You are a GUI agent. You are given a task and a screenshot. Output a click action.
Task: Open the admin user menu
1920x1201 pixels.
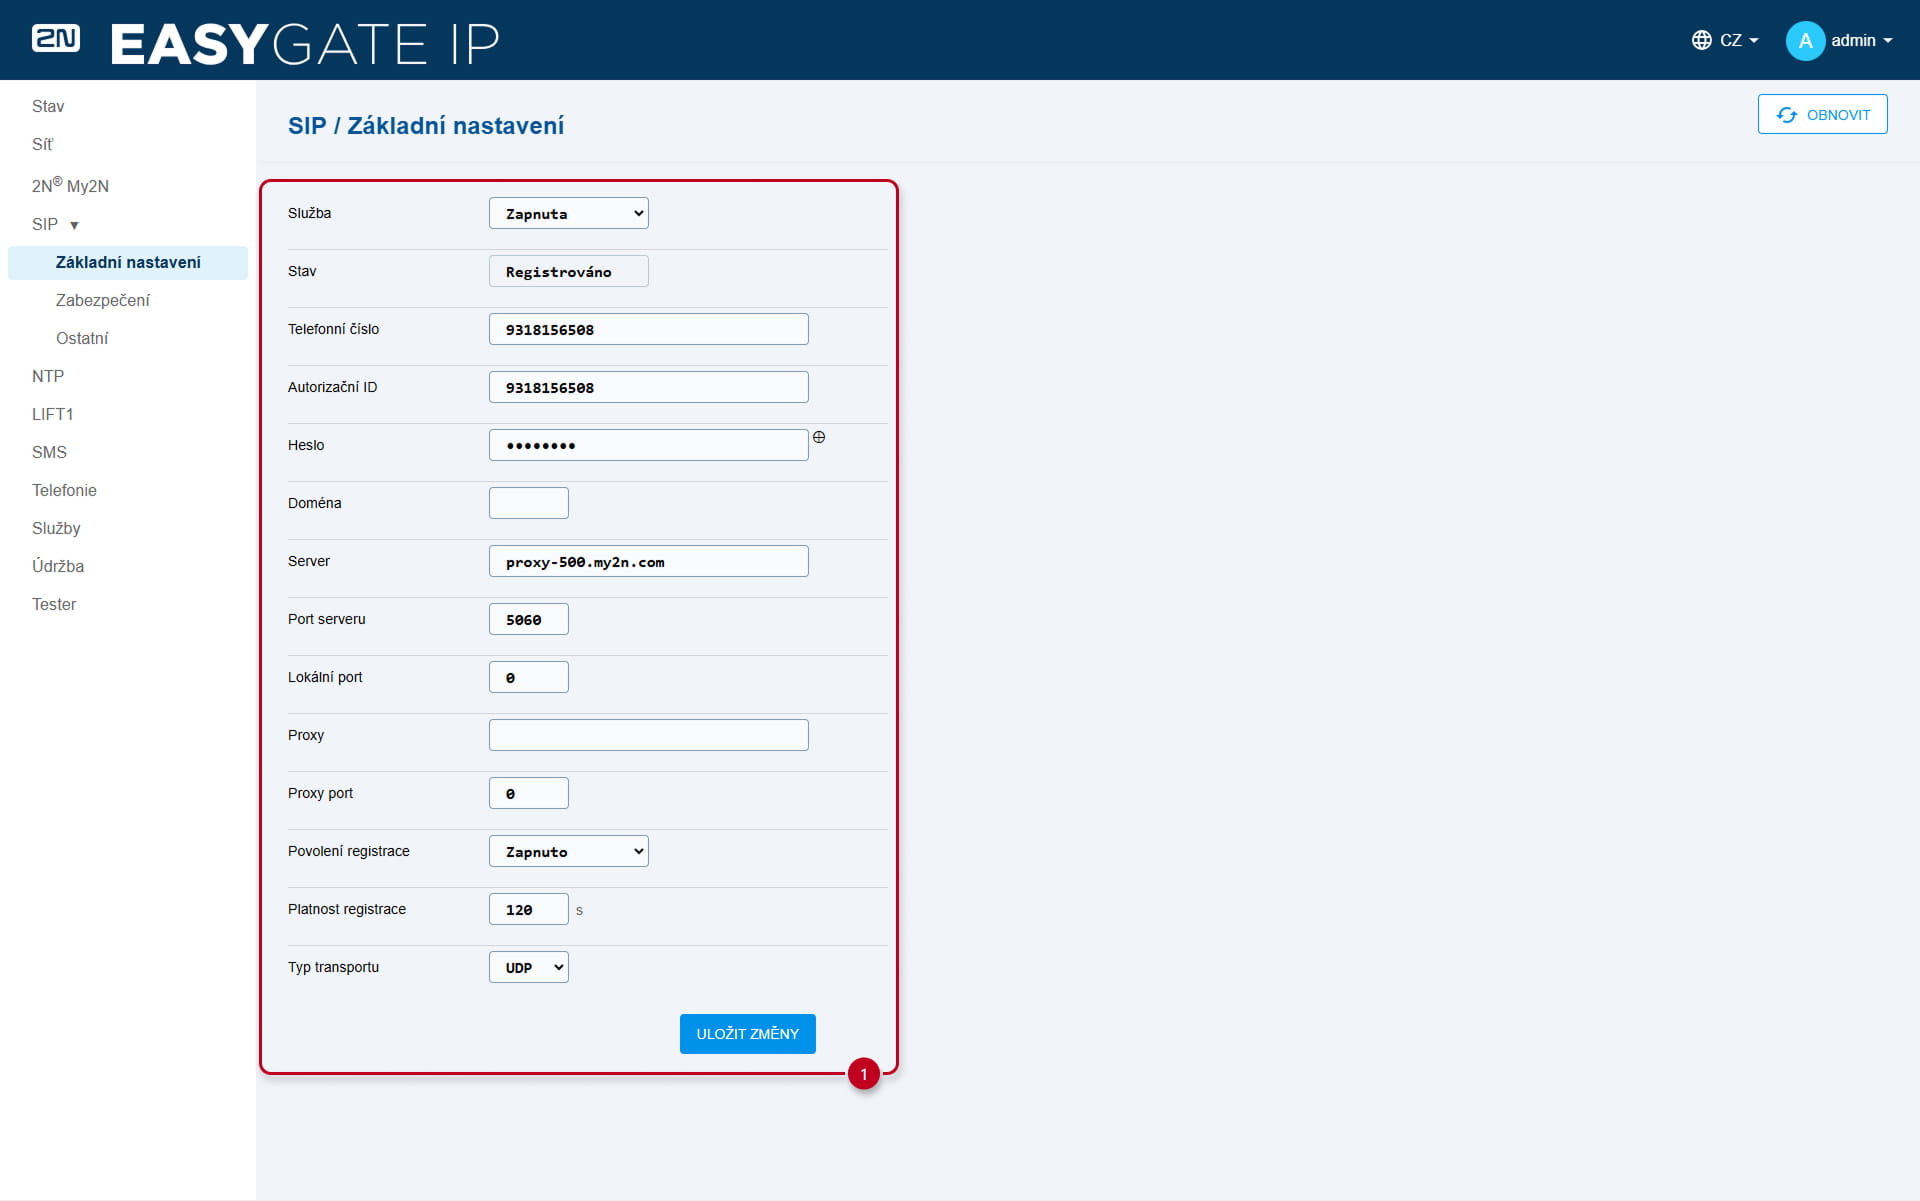(x=1840, y=41)
